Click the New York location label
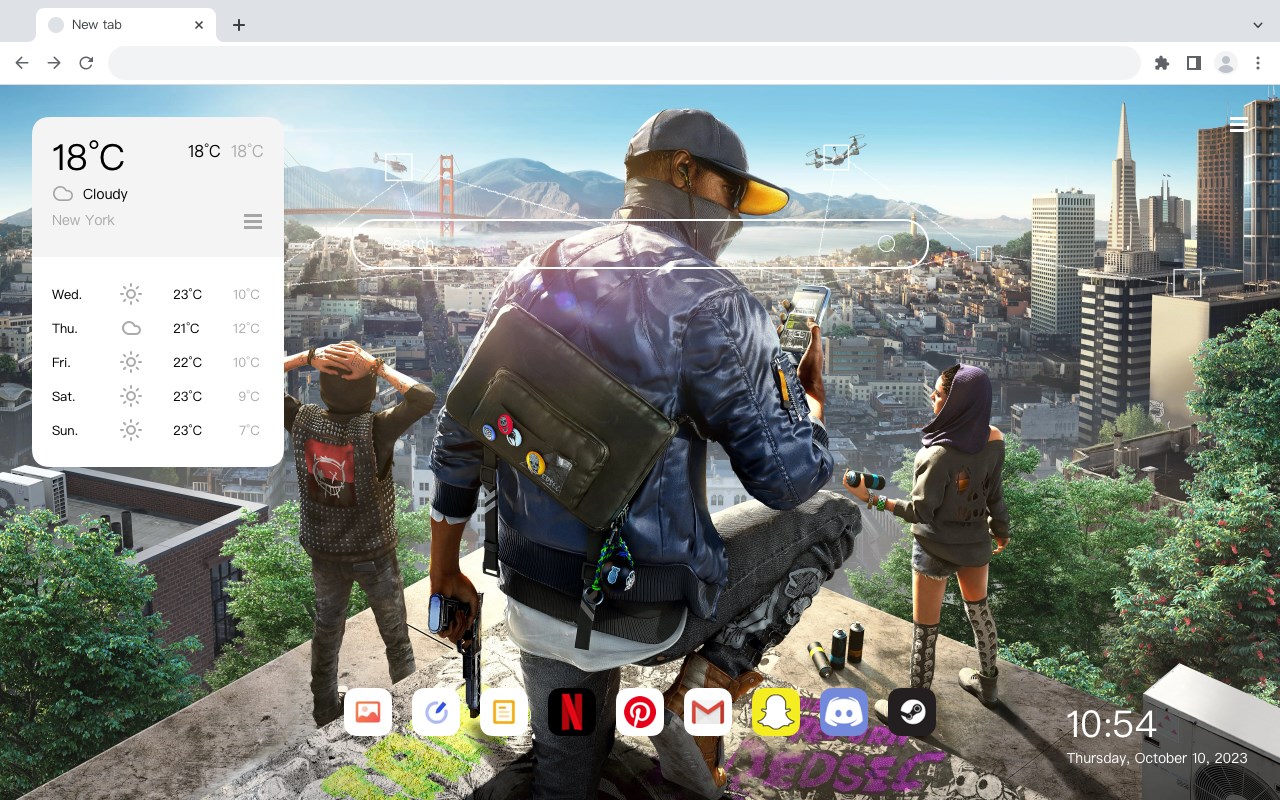Viewport: 1280px width, 800px height. coord(83,220)
